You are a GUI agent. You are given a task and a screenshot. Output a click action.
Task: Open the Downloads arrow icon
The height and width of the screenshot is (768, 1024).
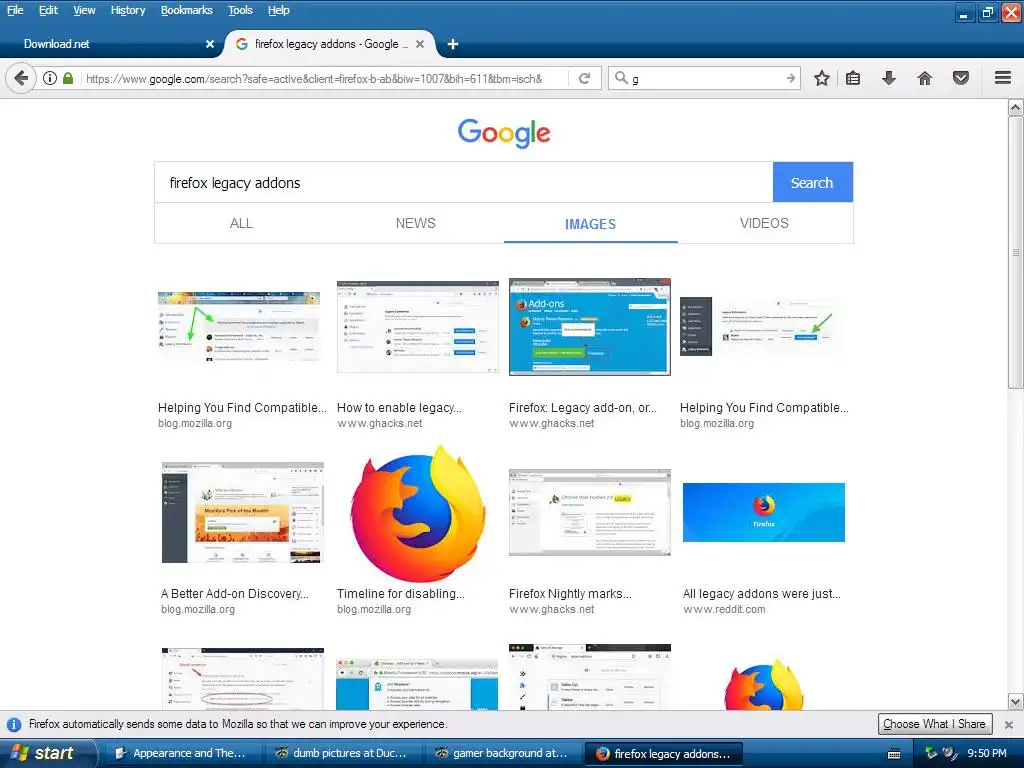[x=889, y=78]
